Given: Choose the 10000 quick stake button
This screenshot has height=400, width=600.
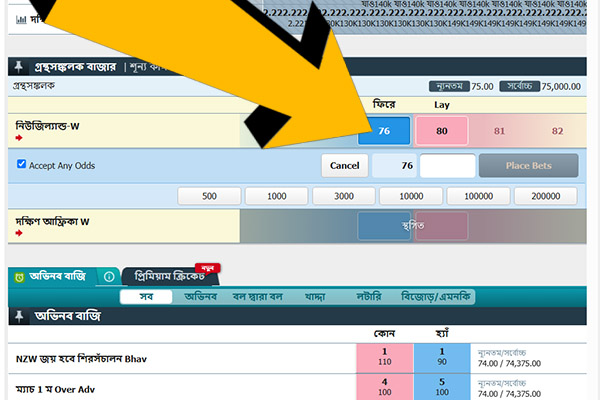Looking at the screenshot, I should [x=413, y=196].
